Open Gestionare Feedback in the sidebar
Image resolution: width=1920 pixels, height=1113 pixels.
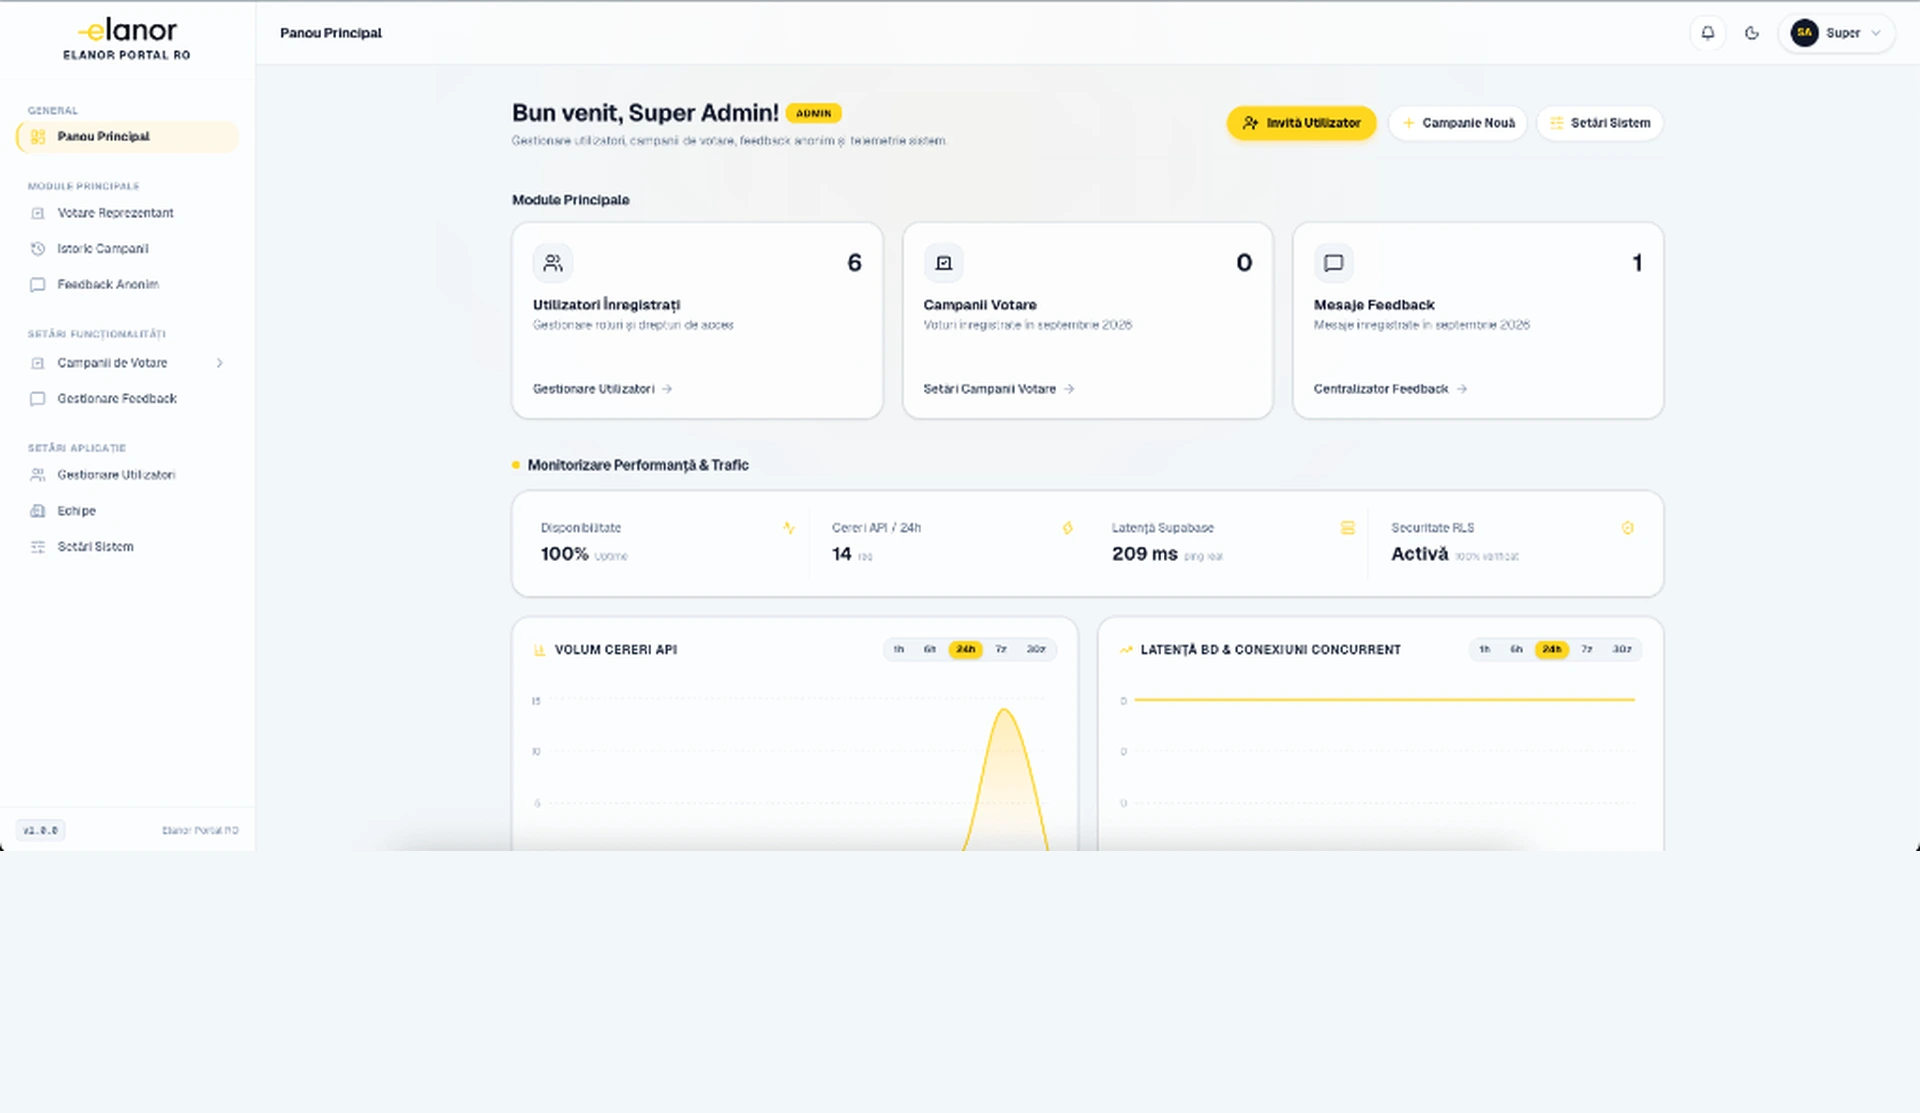coord(127,399)
